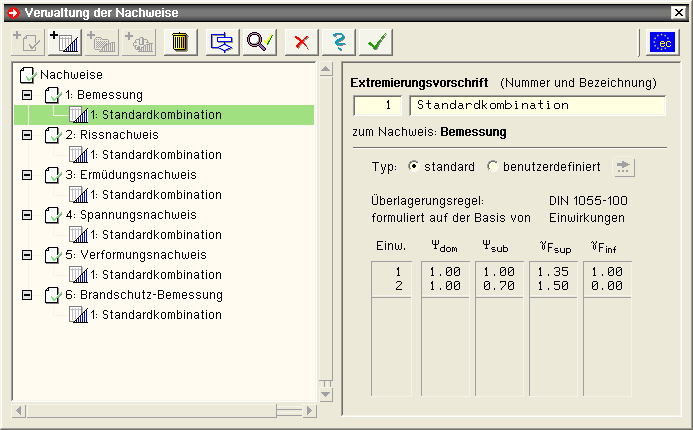The width and height of the screenshot is (693, 430).
Task: Click the blue EC Eurocode icon
Action: [662, 42]
